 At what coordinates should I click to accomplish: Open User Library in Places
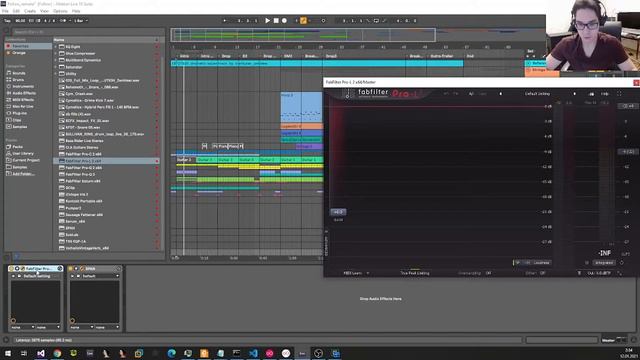[23, 153]
